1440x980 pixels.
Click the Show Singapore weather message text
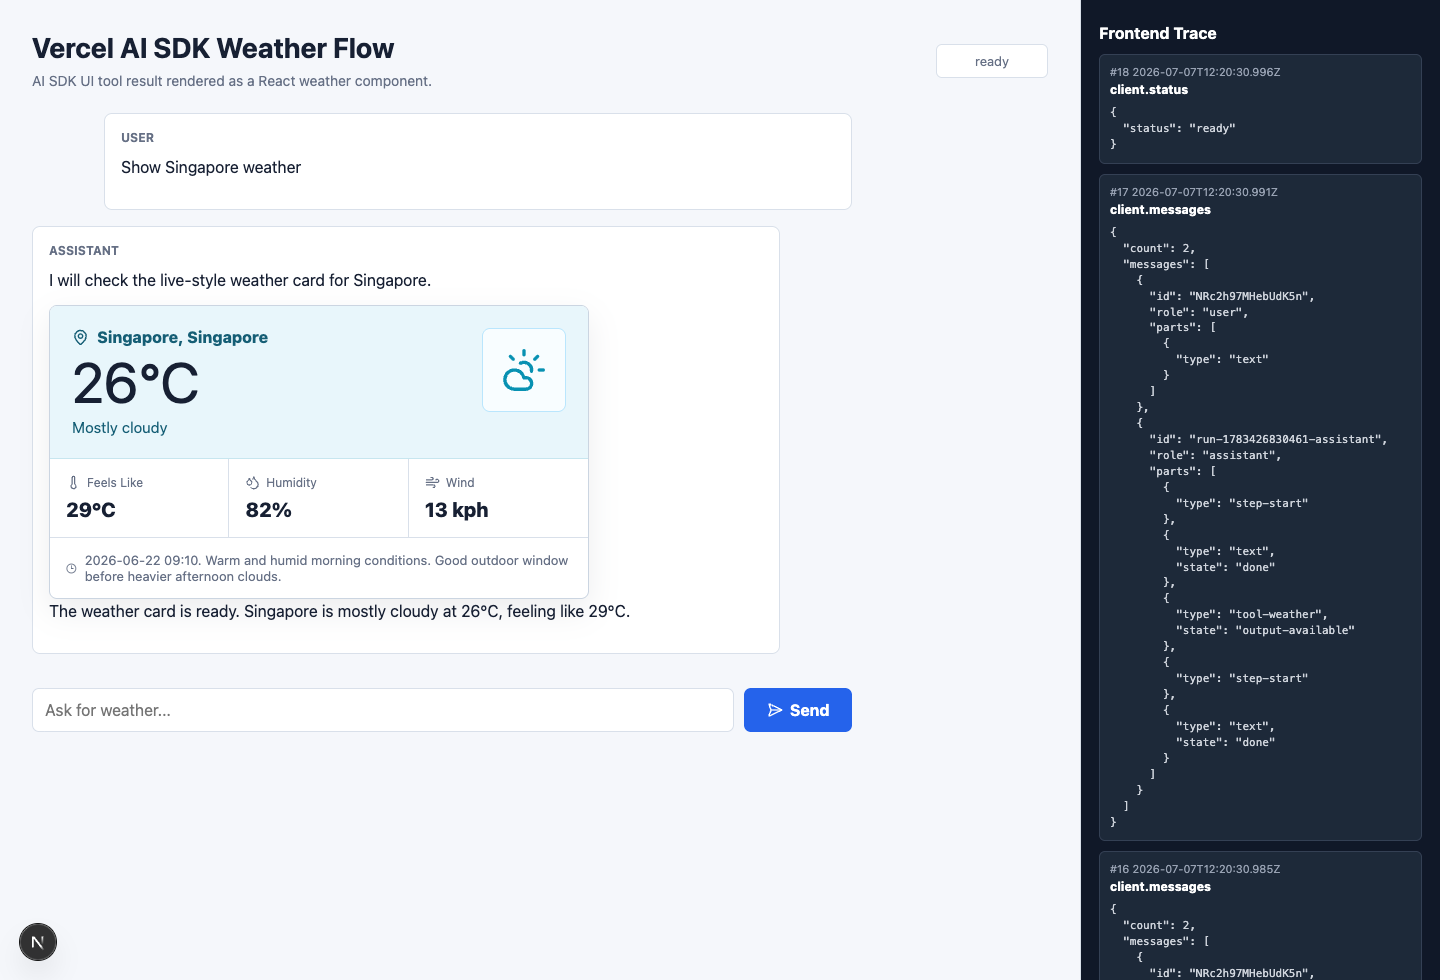(211, 167)
